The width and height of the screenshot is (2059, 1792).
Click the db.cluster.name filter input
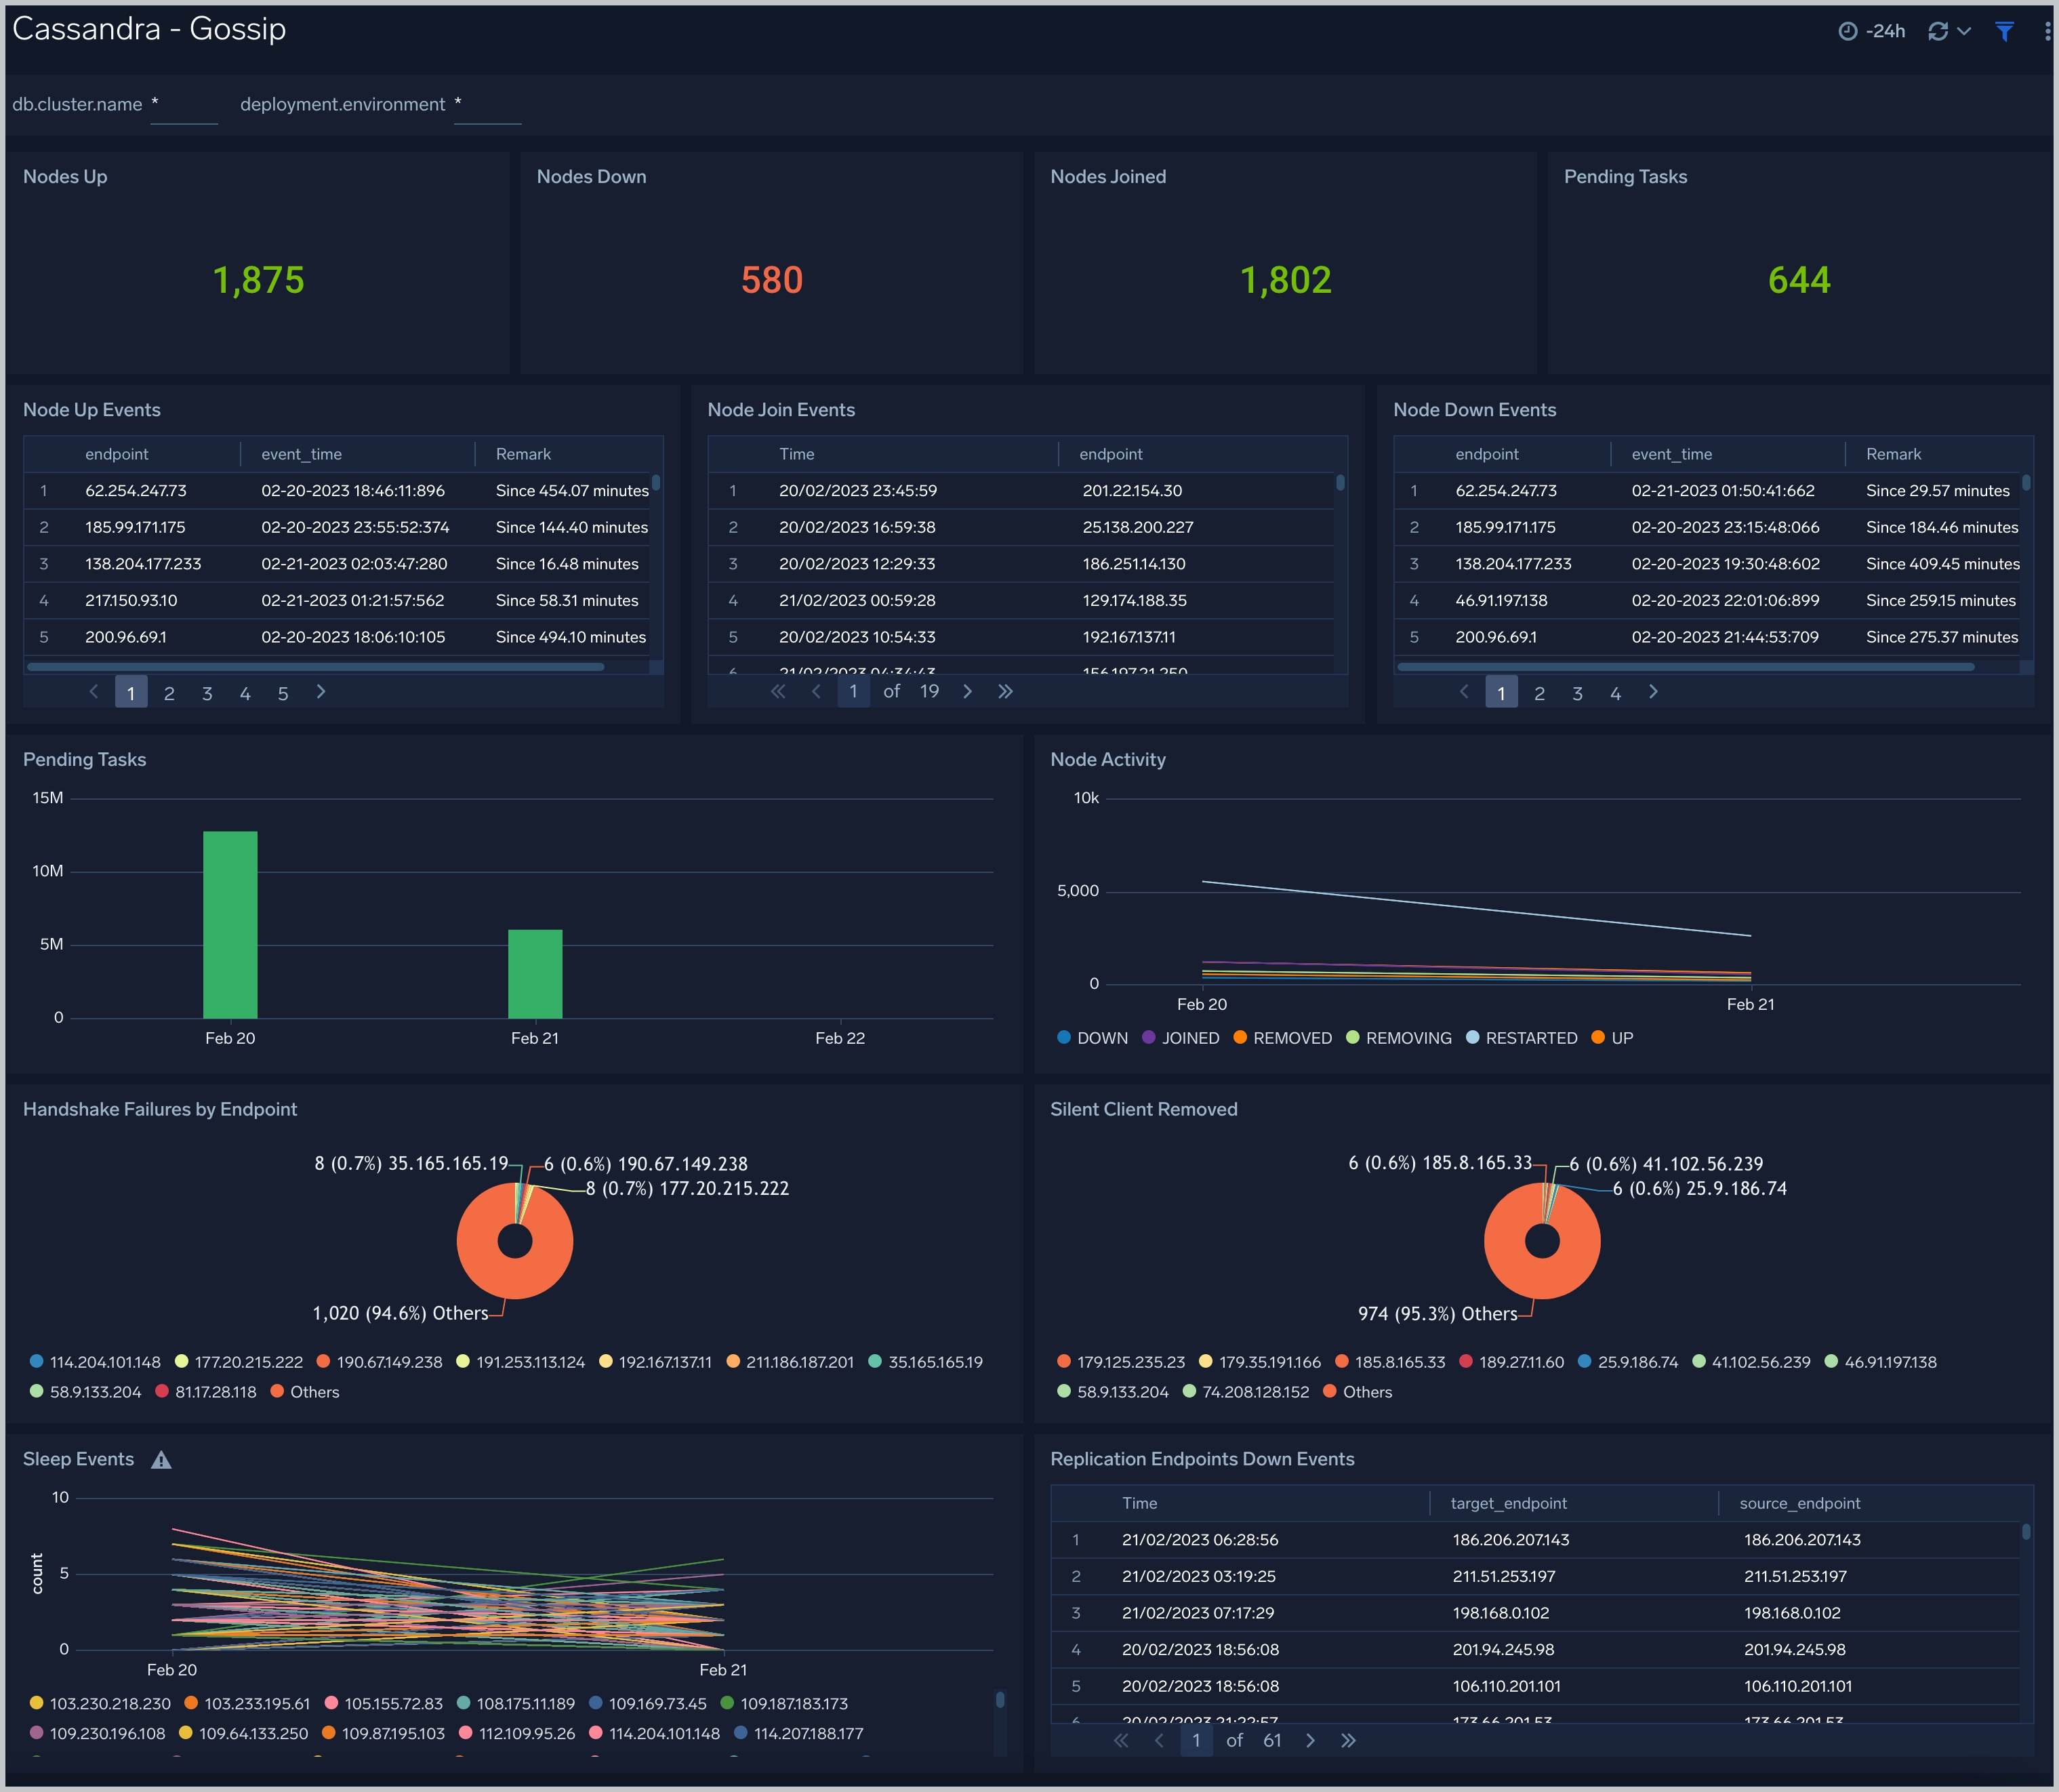coord(184,105)
